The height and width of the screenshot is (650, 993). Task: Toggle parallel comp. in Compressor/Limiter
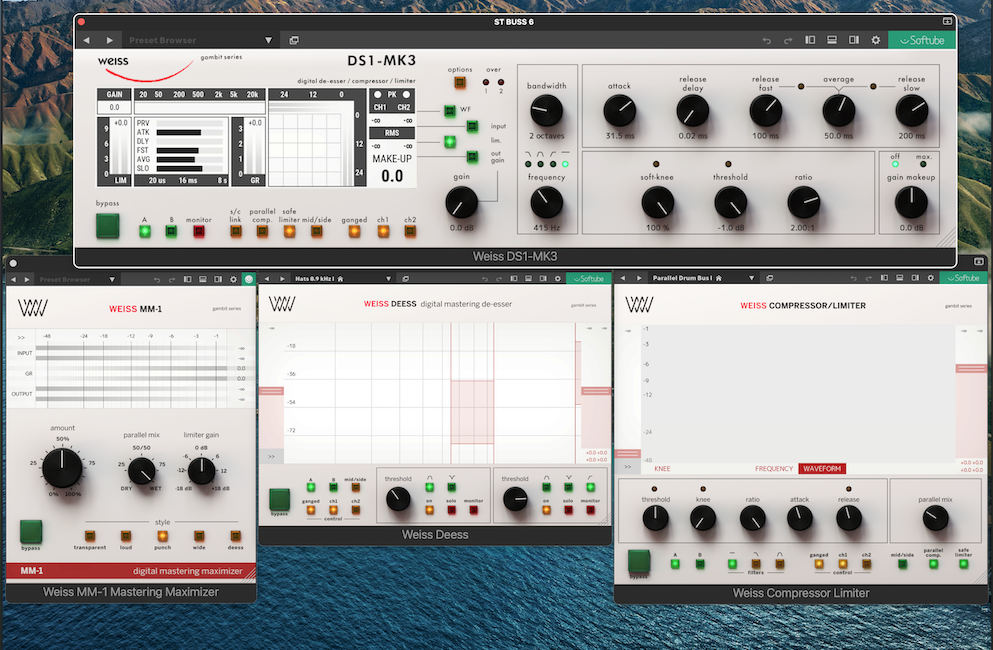[x=933, y=564]
